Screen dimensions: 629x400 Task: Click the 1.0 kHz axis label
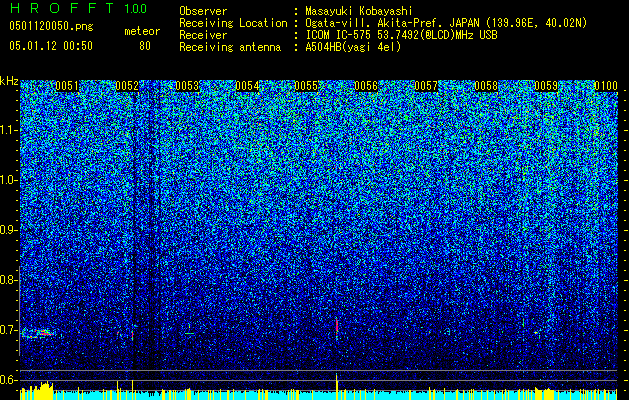tap(9, 180)
